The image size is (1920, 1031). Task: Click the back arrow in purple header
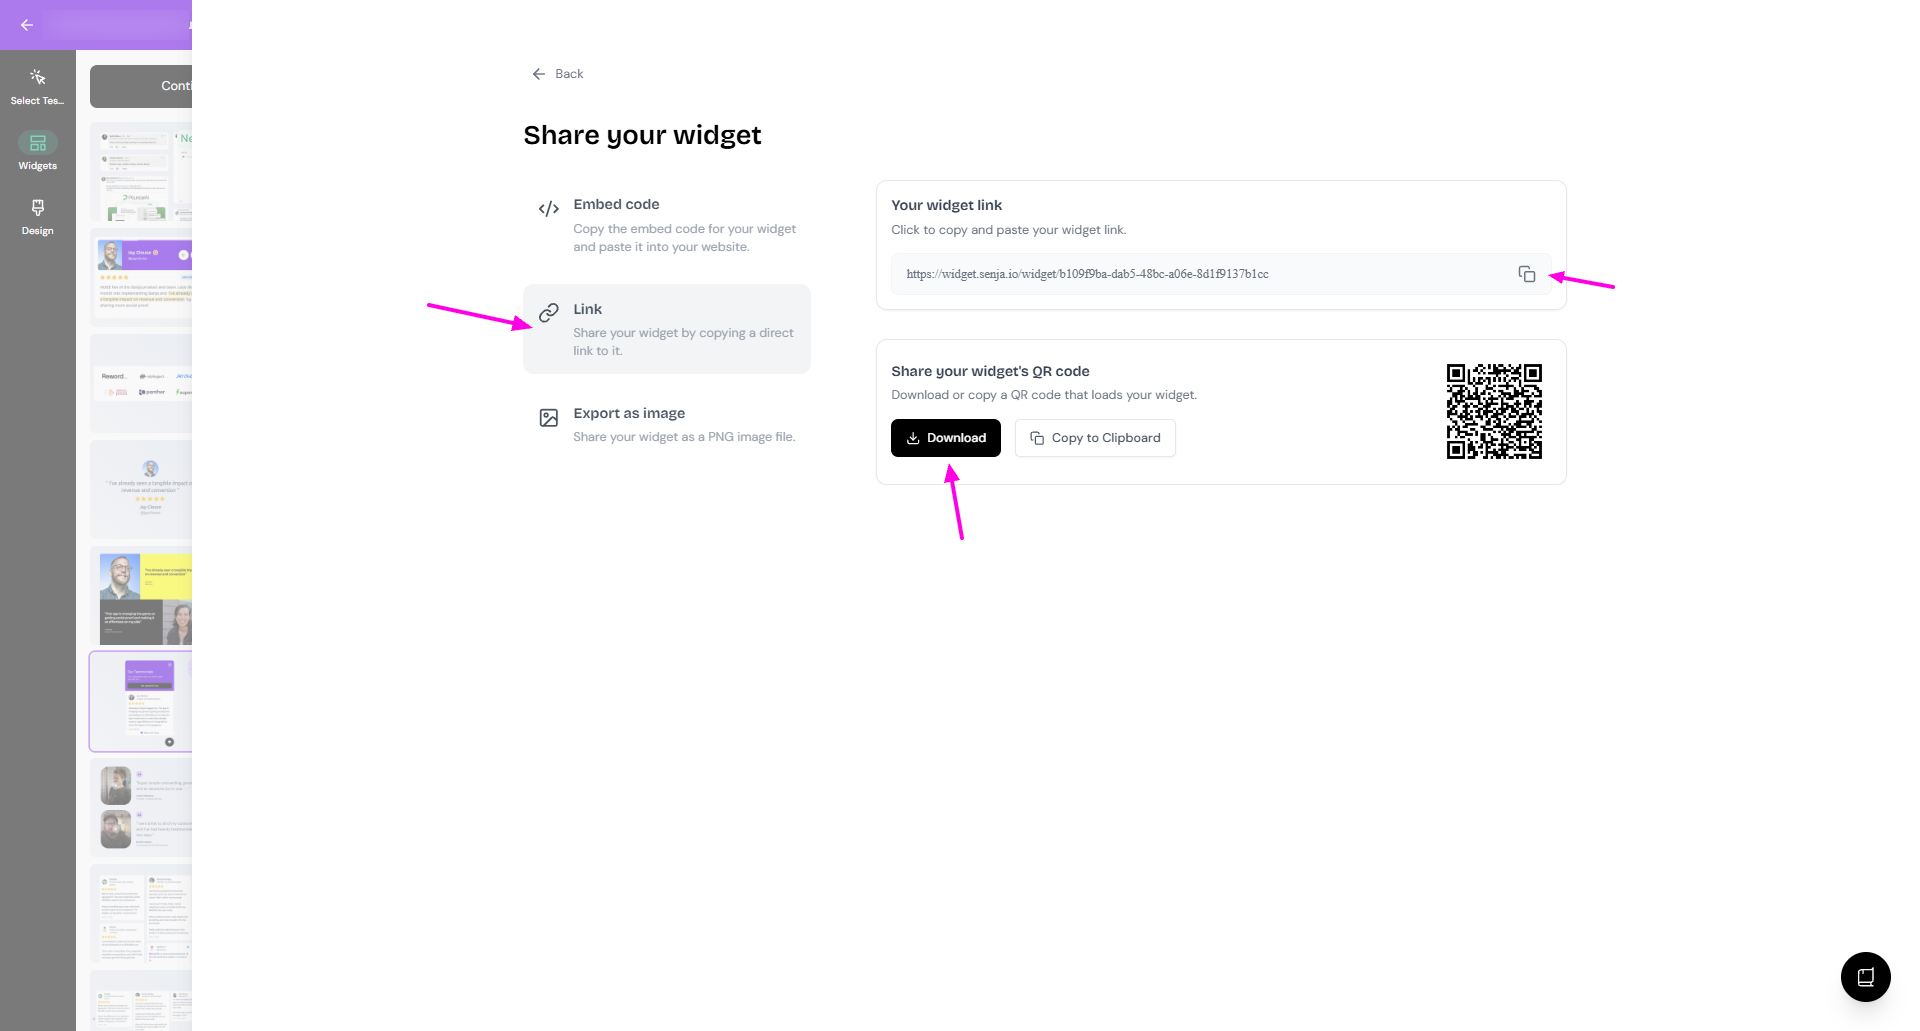pyautogui.click(x=27, y=25)
